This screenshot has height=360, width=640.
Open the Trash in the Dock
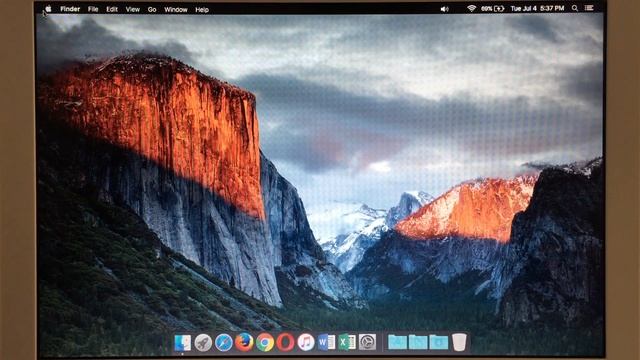click(x=459, y=342)
